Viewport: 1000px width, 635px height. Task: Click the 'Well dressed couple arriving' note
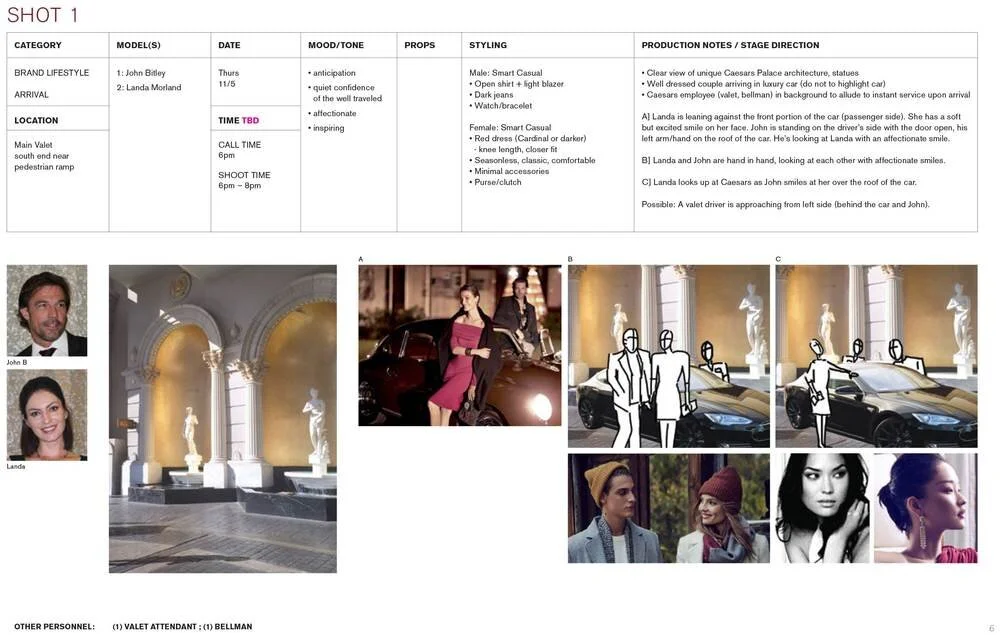(x=763, y=84)
